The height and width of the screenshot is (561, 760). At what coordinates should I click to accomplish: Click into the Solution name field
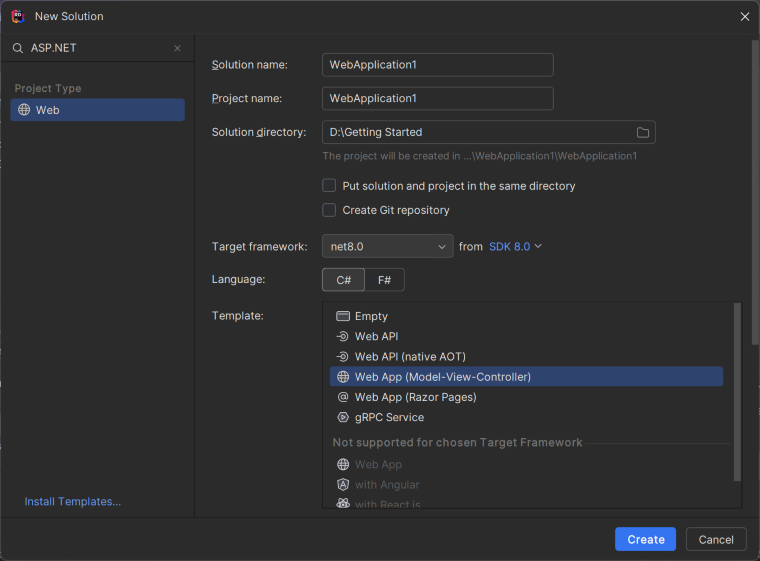click(x=438, y=65)
